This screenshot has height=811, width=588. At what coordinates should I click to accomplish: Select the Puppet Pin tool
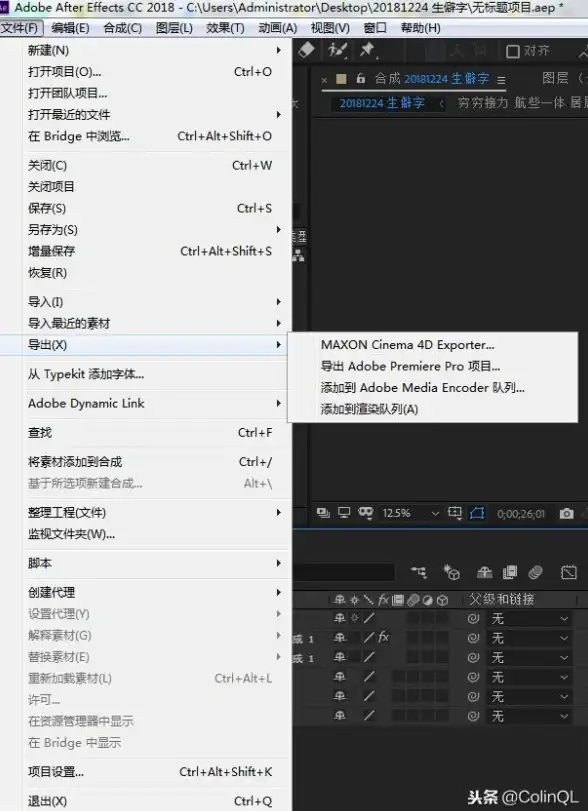coord(368,50)
